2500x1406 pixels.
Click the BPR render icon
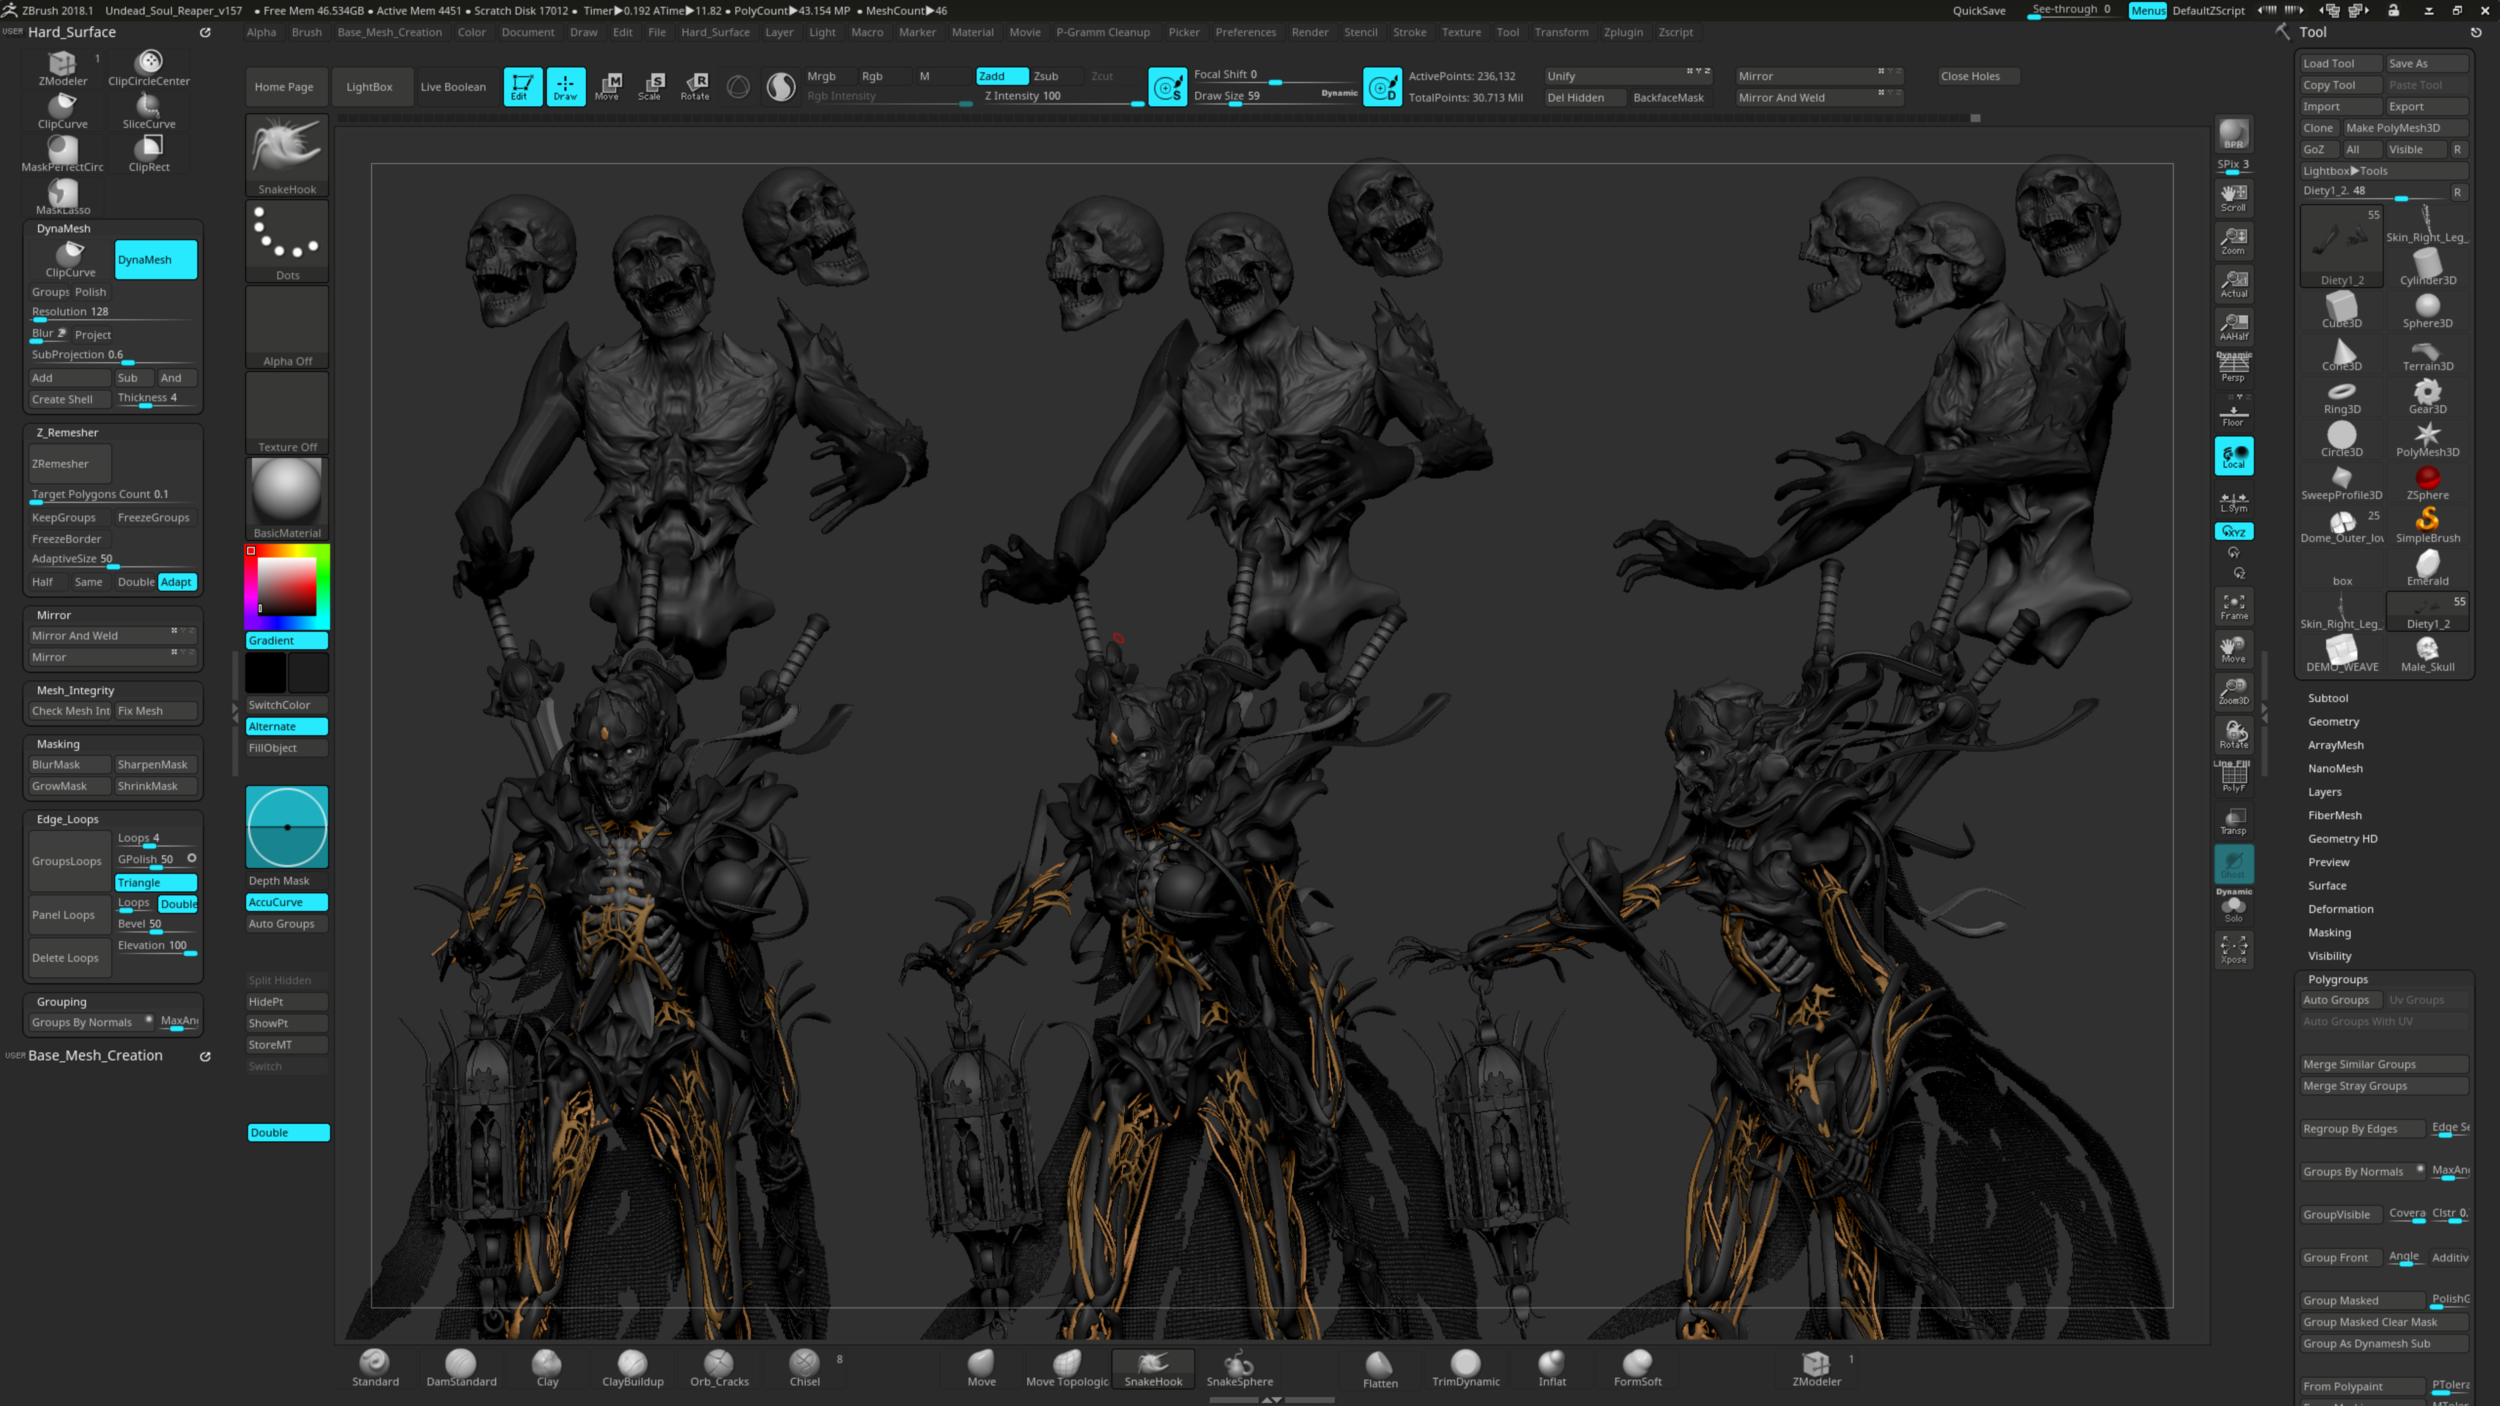point(2233,135)
